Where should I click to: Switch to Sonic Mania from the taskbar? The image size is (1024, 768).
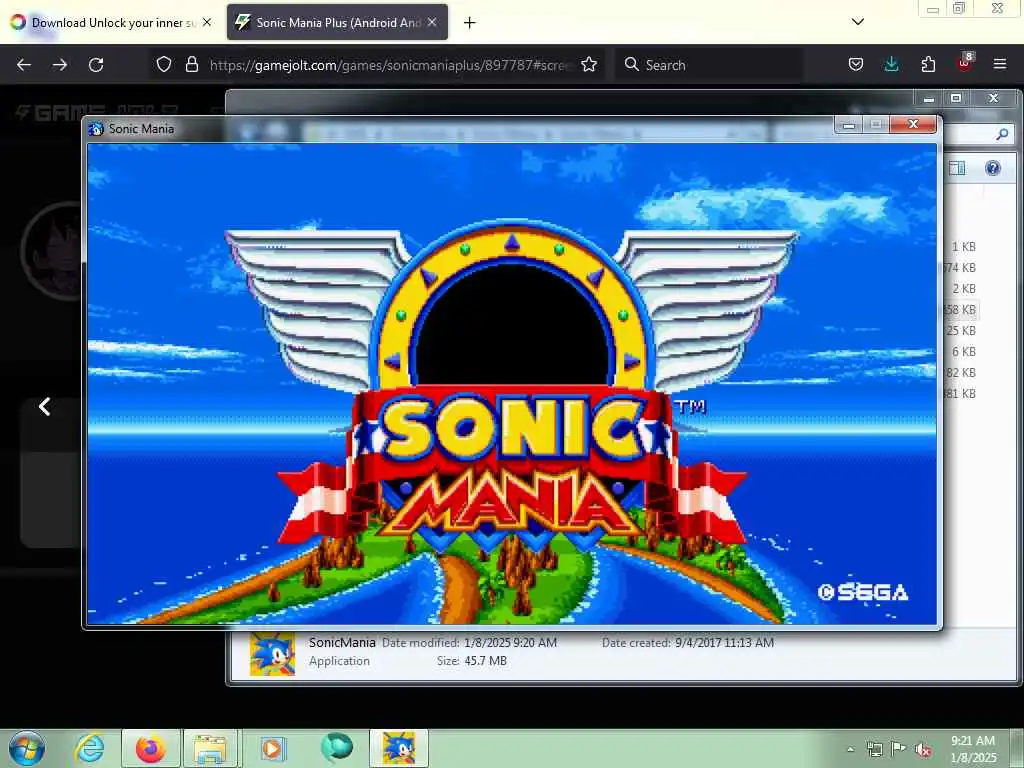click(399, 748)
